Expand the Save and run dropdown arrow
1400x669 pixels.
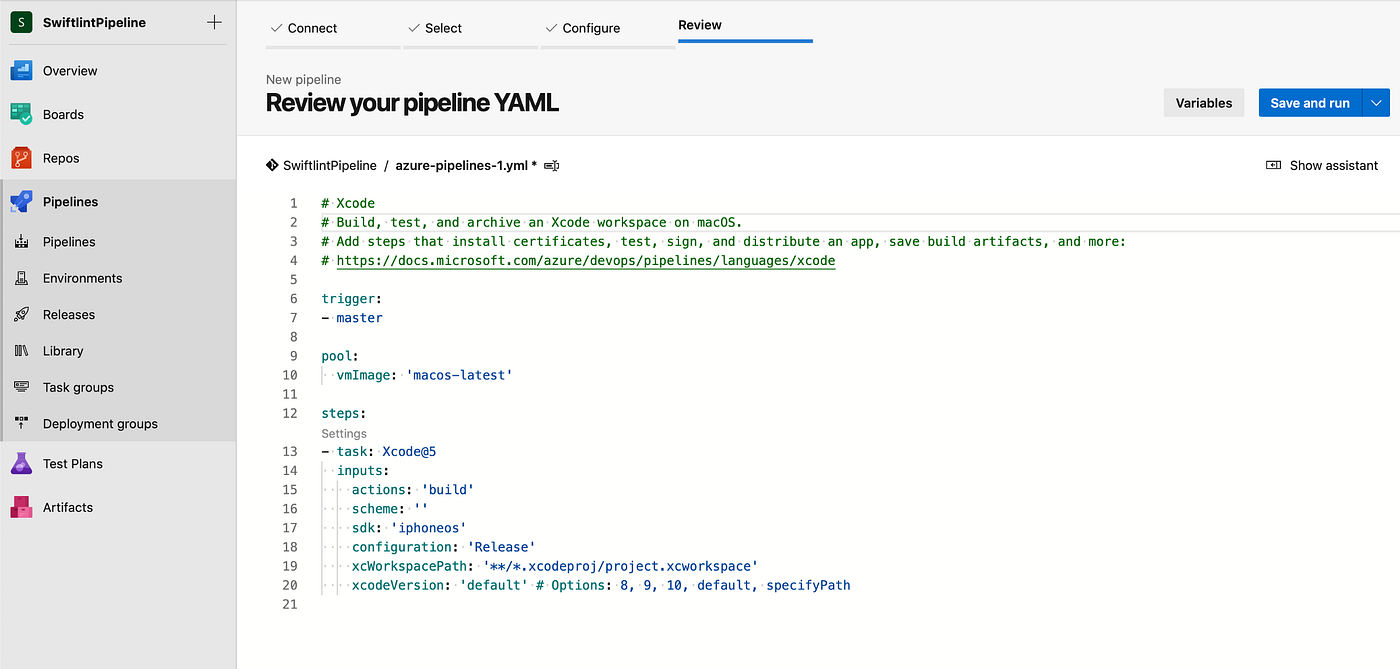tap(1377, 103)
